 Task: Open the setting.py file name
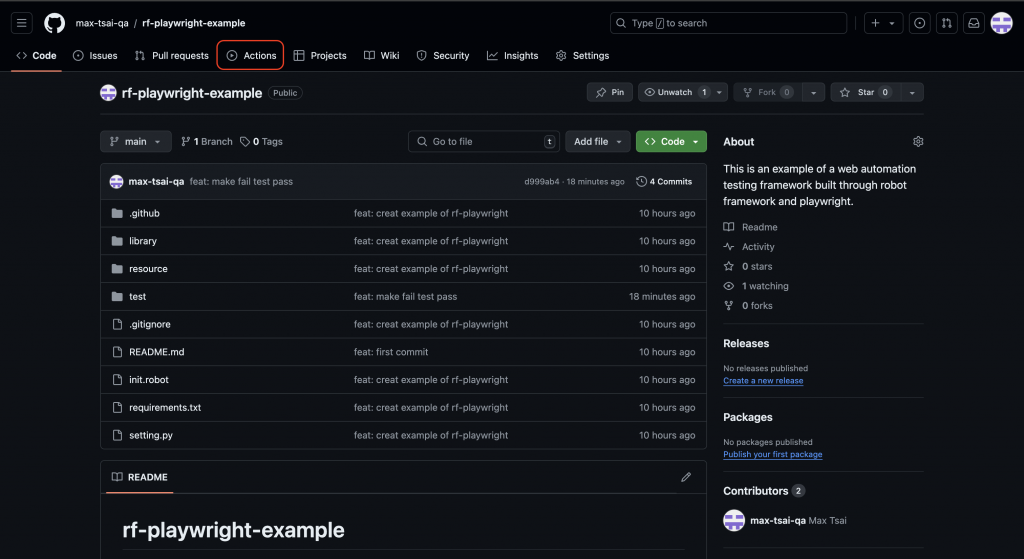pyautogui.click(x=151, y=436)
